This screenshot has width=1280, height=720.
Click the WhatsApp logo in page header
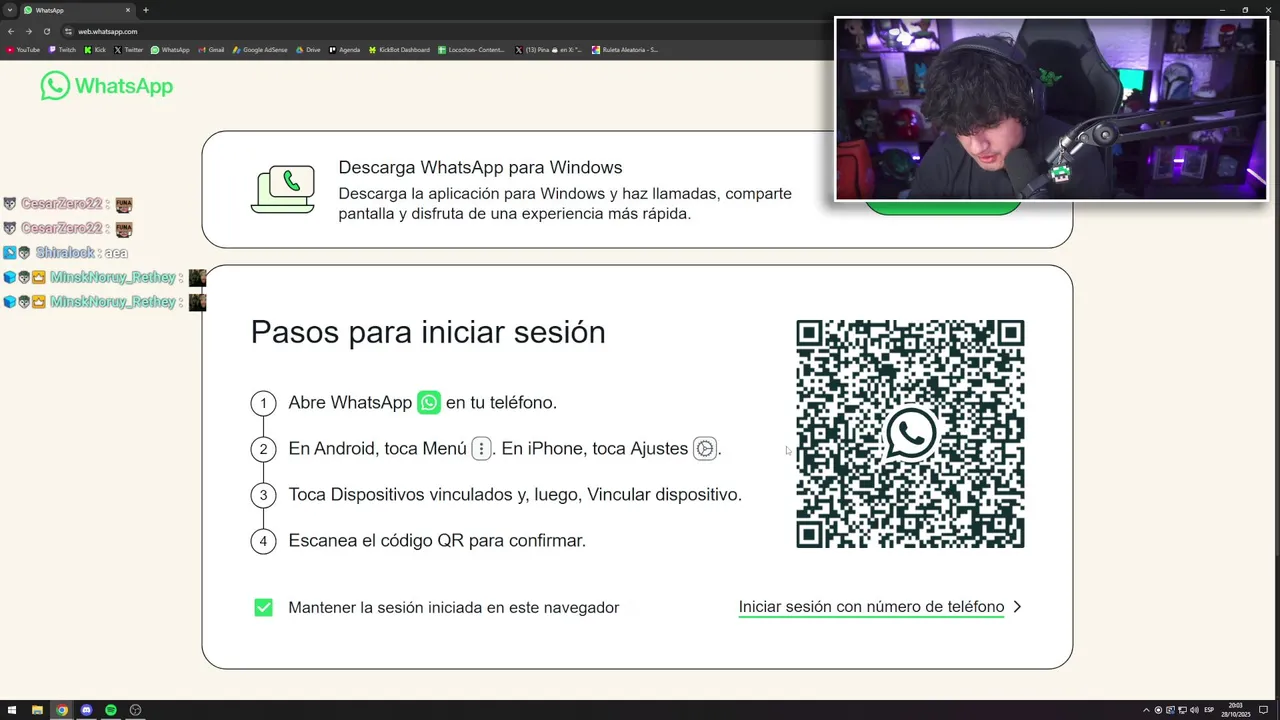pyautogui.click(x=107, y=86)
